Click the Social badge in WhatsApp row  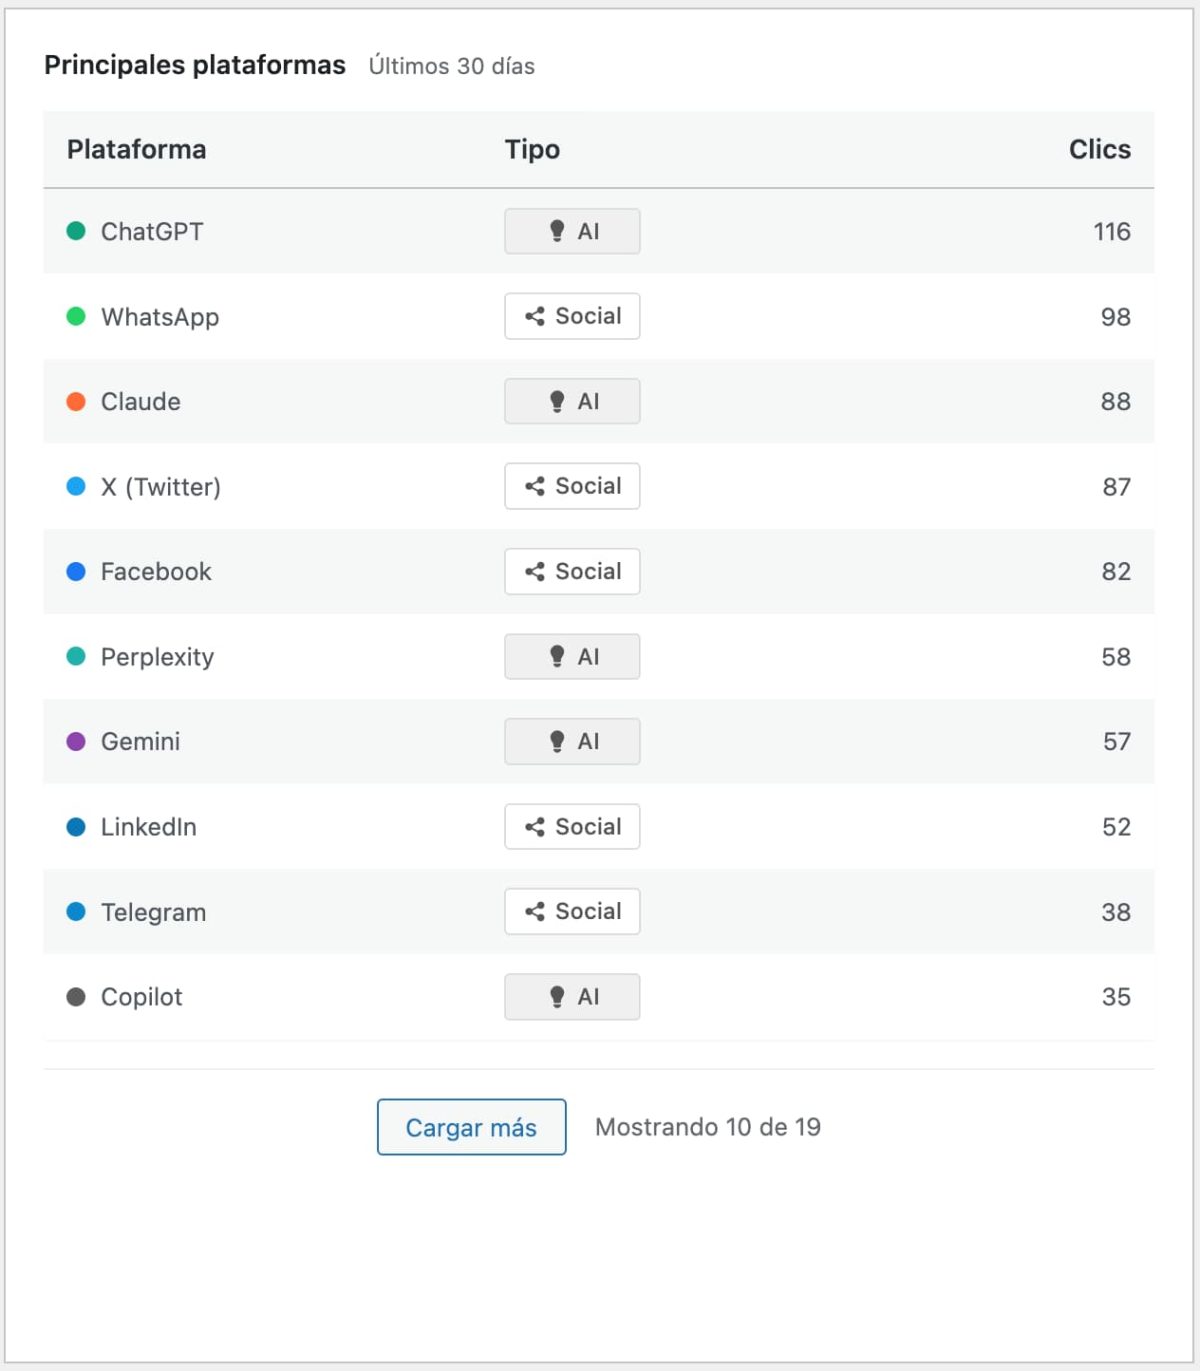[572, 316]
